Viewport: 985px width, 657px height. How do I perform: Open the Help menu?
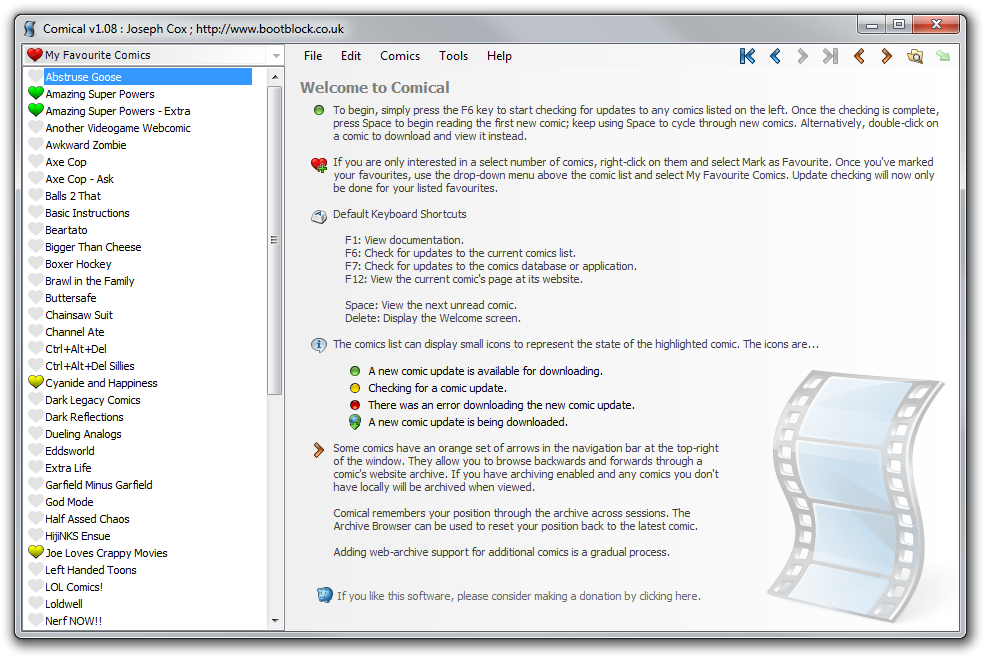pyautogui.click(x=499, y=56)
